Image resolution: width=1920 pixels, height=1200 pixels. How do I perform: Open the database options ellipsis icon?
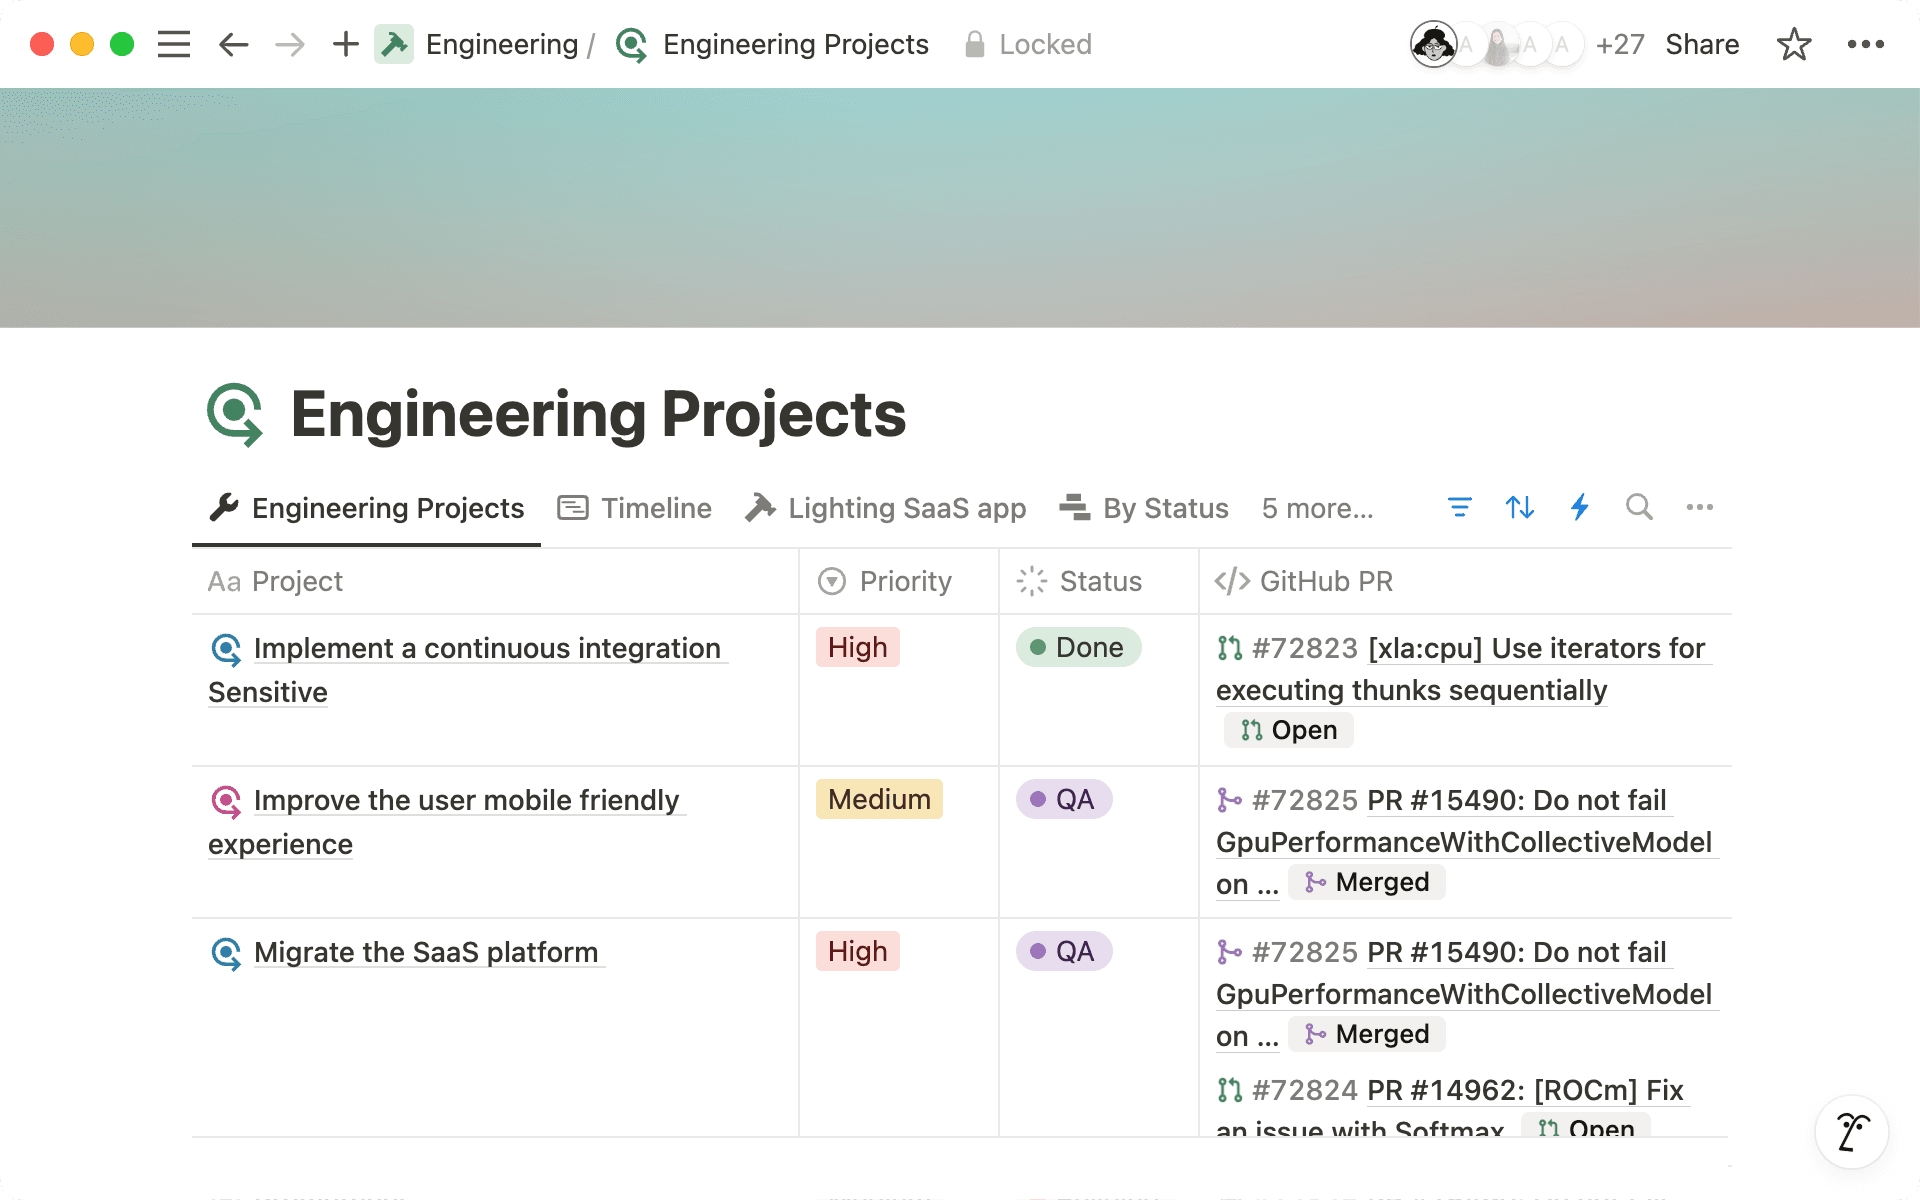point(1699,508)
